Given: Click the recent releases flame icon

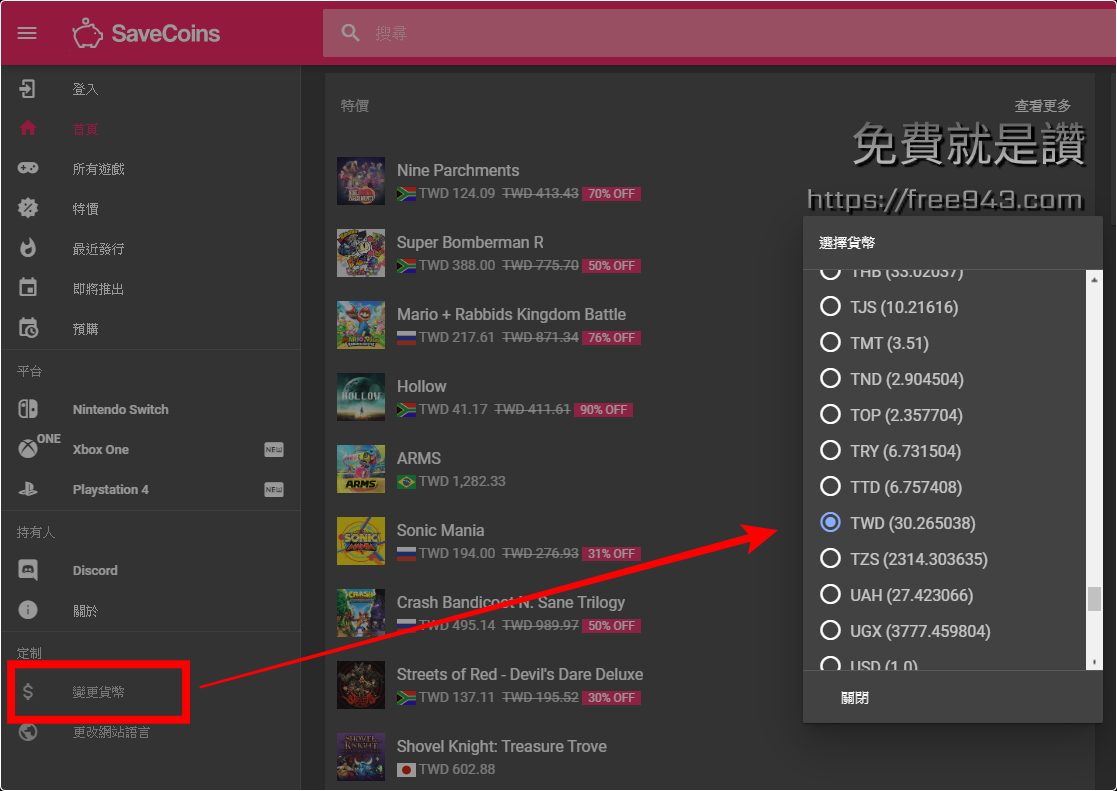Looking at the screenshot, I should click(28, 248).
